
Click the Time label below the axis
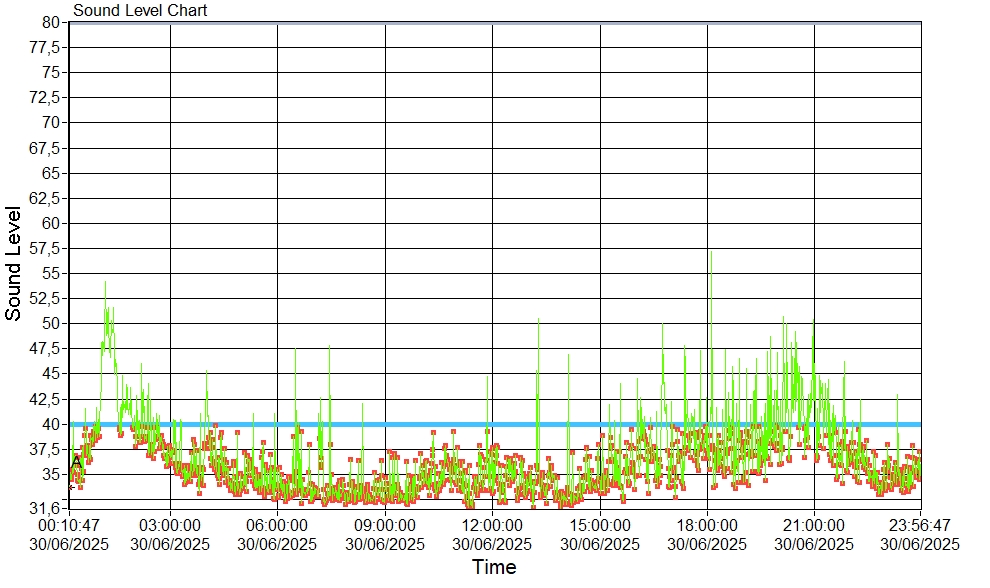pos(494,568)
